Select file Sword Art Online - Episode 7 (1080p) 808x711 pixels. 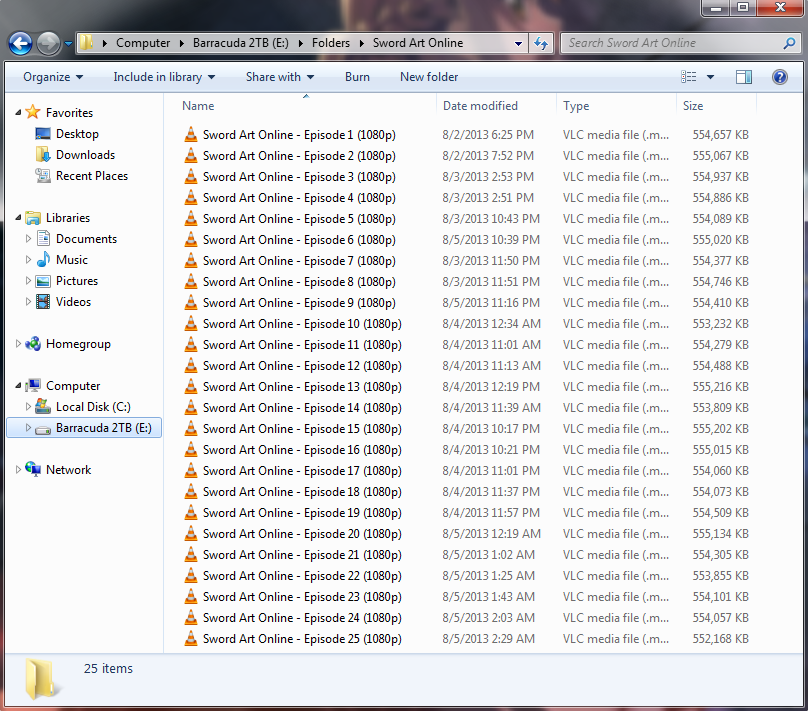pos(299,261)
